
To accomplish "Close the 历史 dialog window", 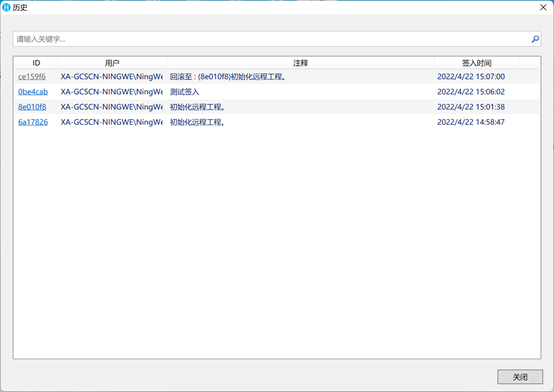I will pyautogui.click(x=543, y=7).
